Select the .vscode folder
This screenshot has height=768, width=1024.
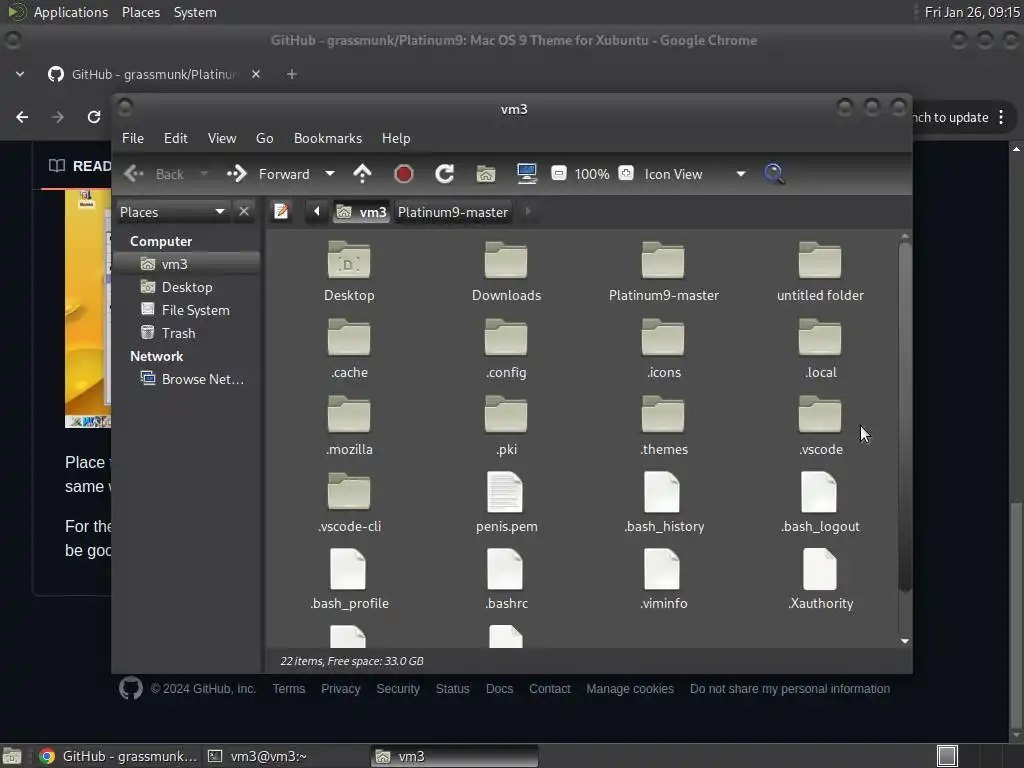[820, 424]
